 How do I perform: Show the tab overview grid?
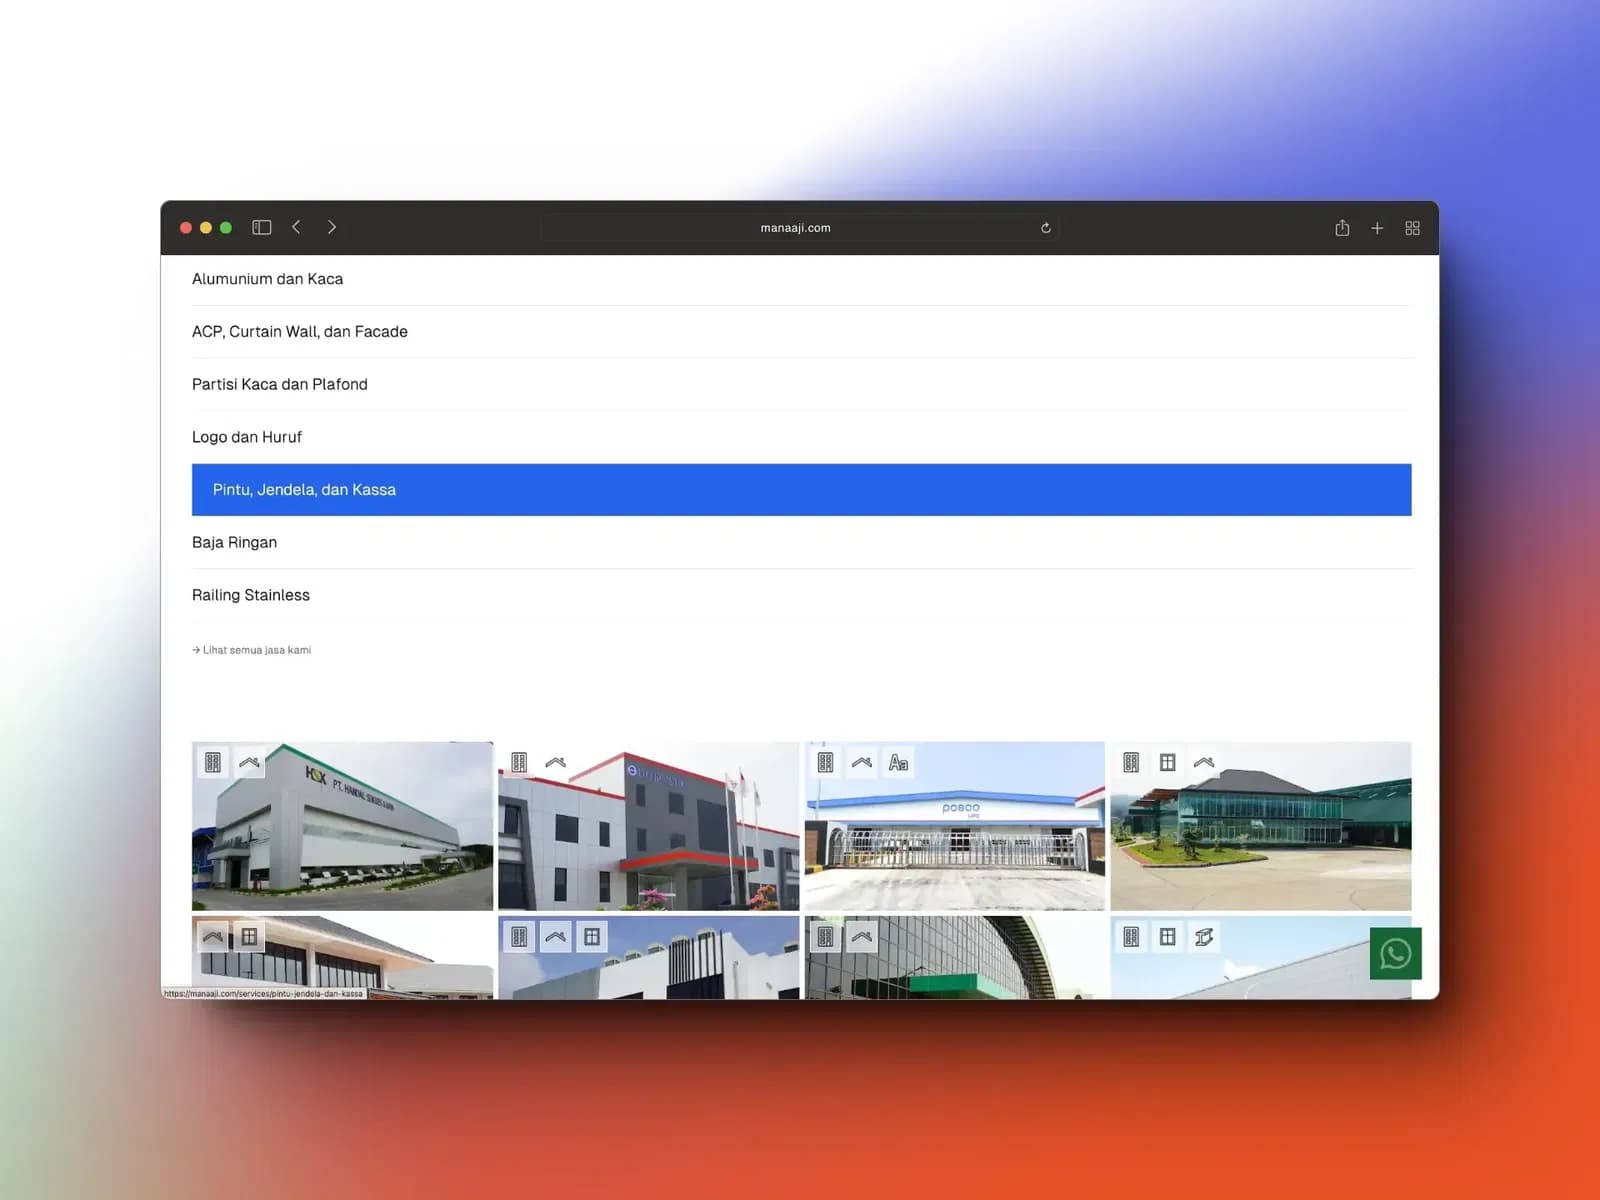[x=1412, y=228]
